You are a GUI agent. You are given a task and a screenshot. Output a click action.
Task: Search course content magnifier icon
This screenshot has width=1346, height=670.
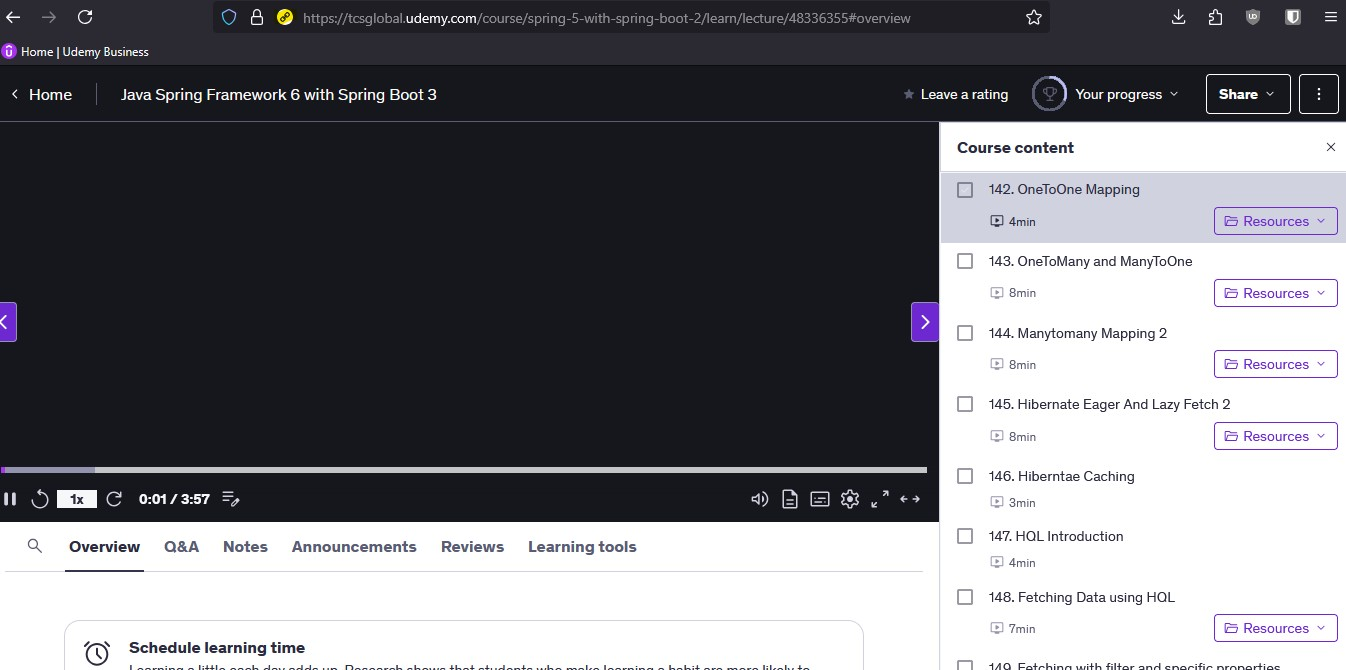click(35, 546)
